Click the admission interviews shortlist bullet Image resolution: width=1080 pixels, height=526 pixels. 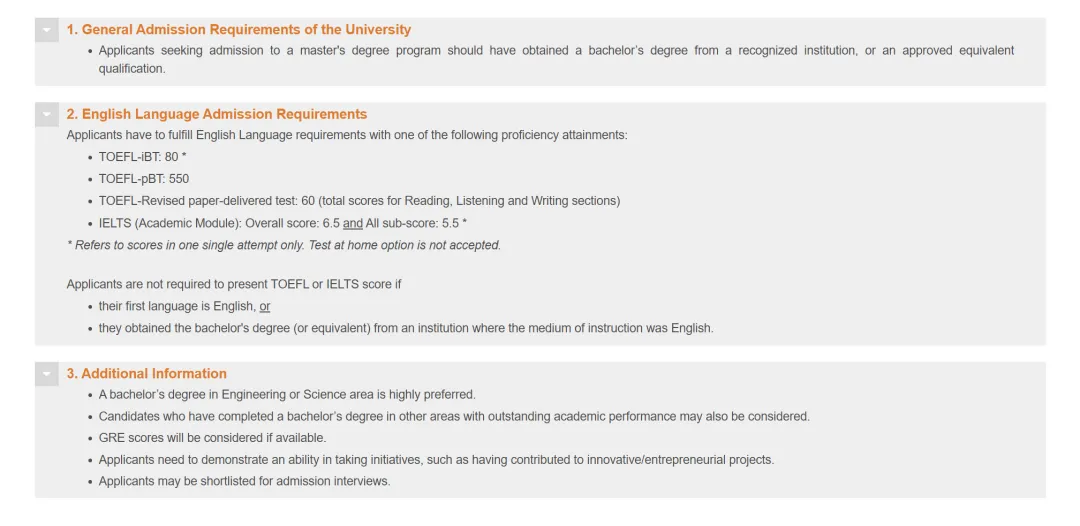244,481
